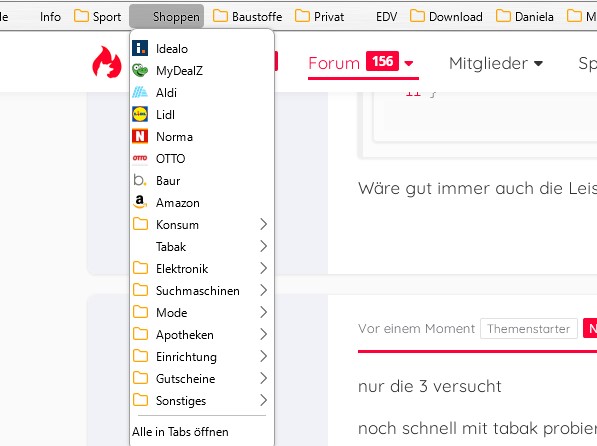Click the Apotheken folder icon
Image resolution: width=597 pixels, height=446 pixels.
(140, 334)
